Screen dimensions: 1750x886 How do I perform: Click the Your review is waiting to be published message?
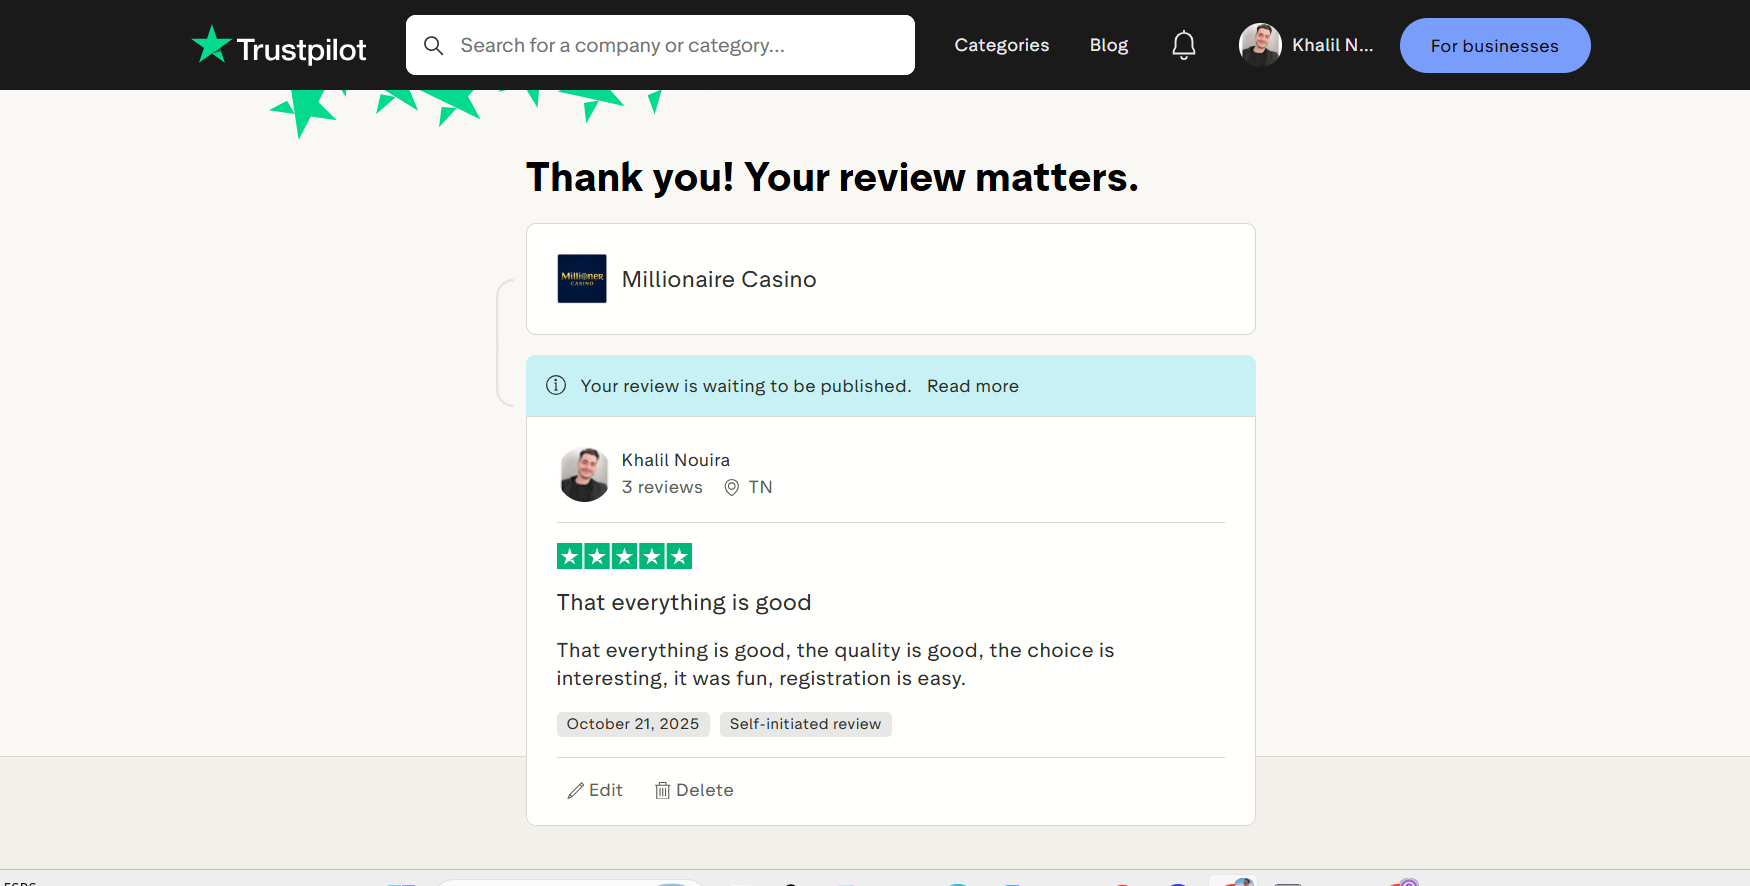[746, 386]
